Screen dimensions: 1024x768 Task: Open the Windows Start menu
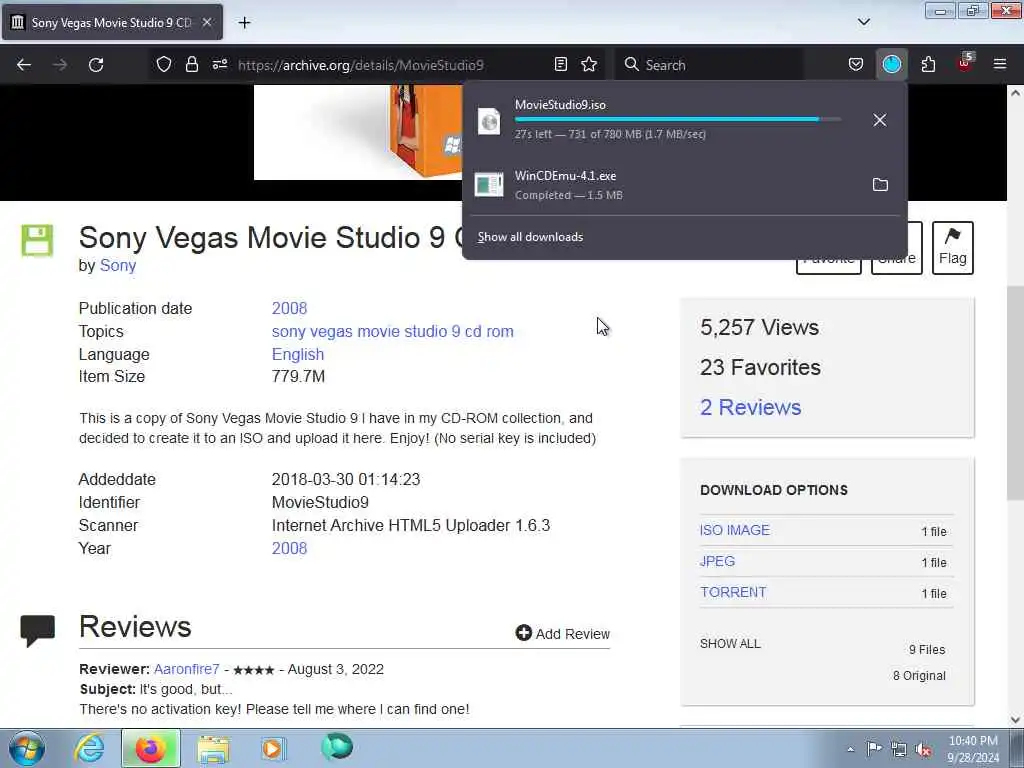point(27,748)
